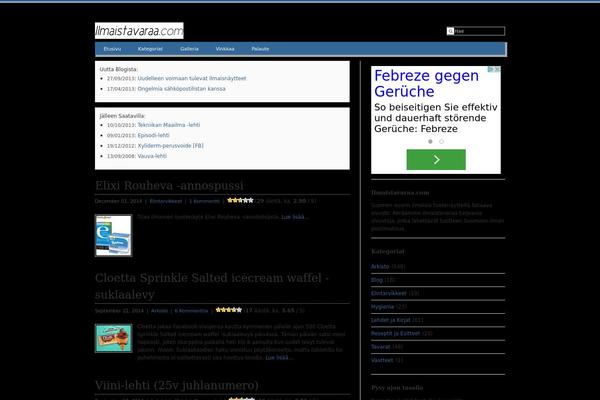Open the Tavarat category in sidebar

tap(380, 347)
